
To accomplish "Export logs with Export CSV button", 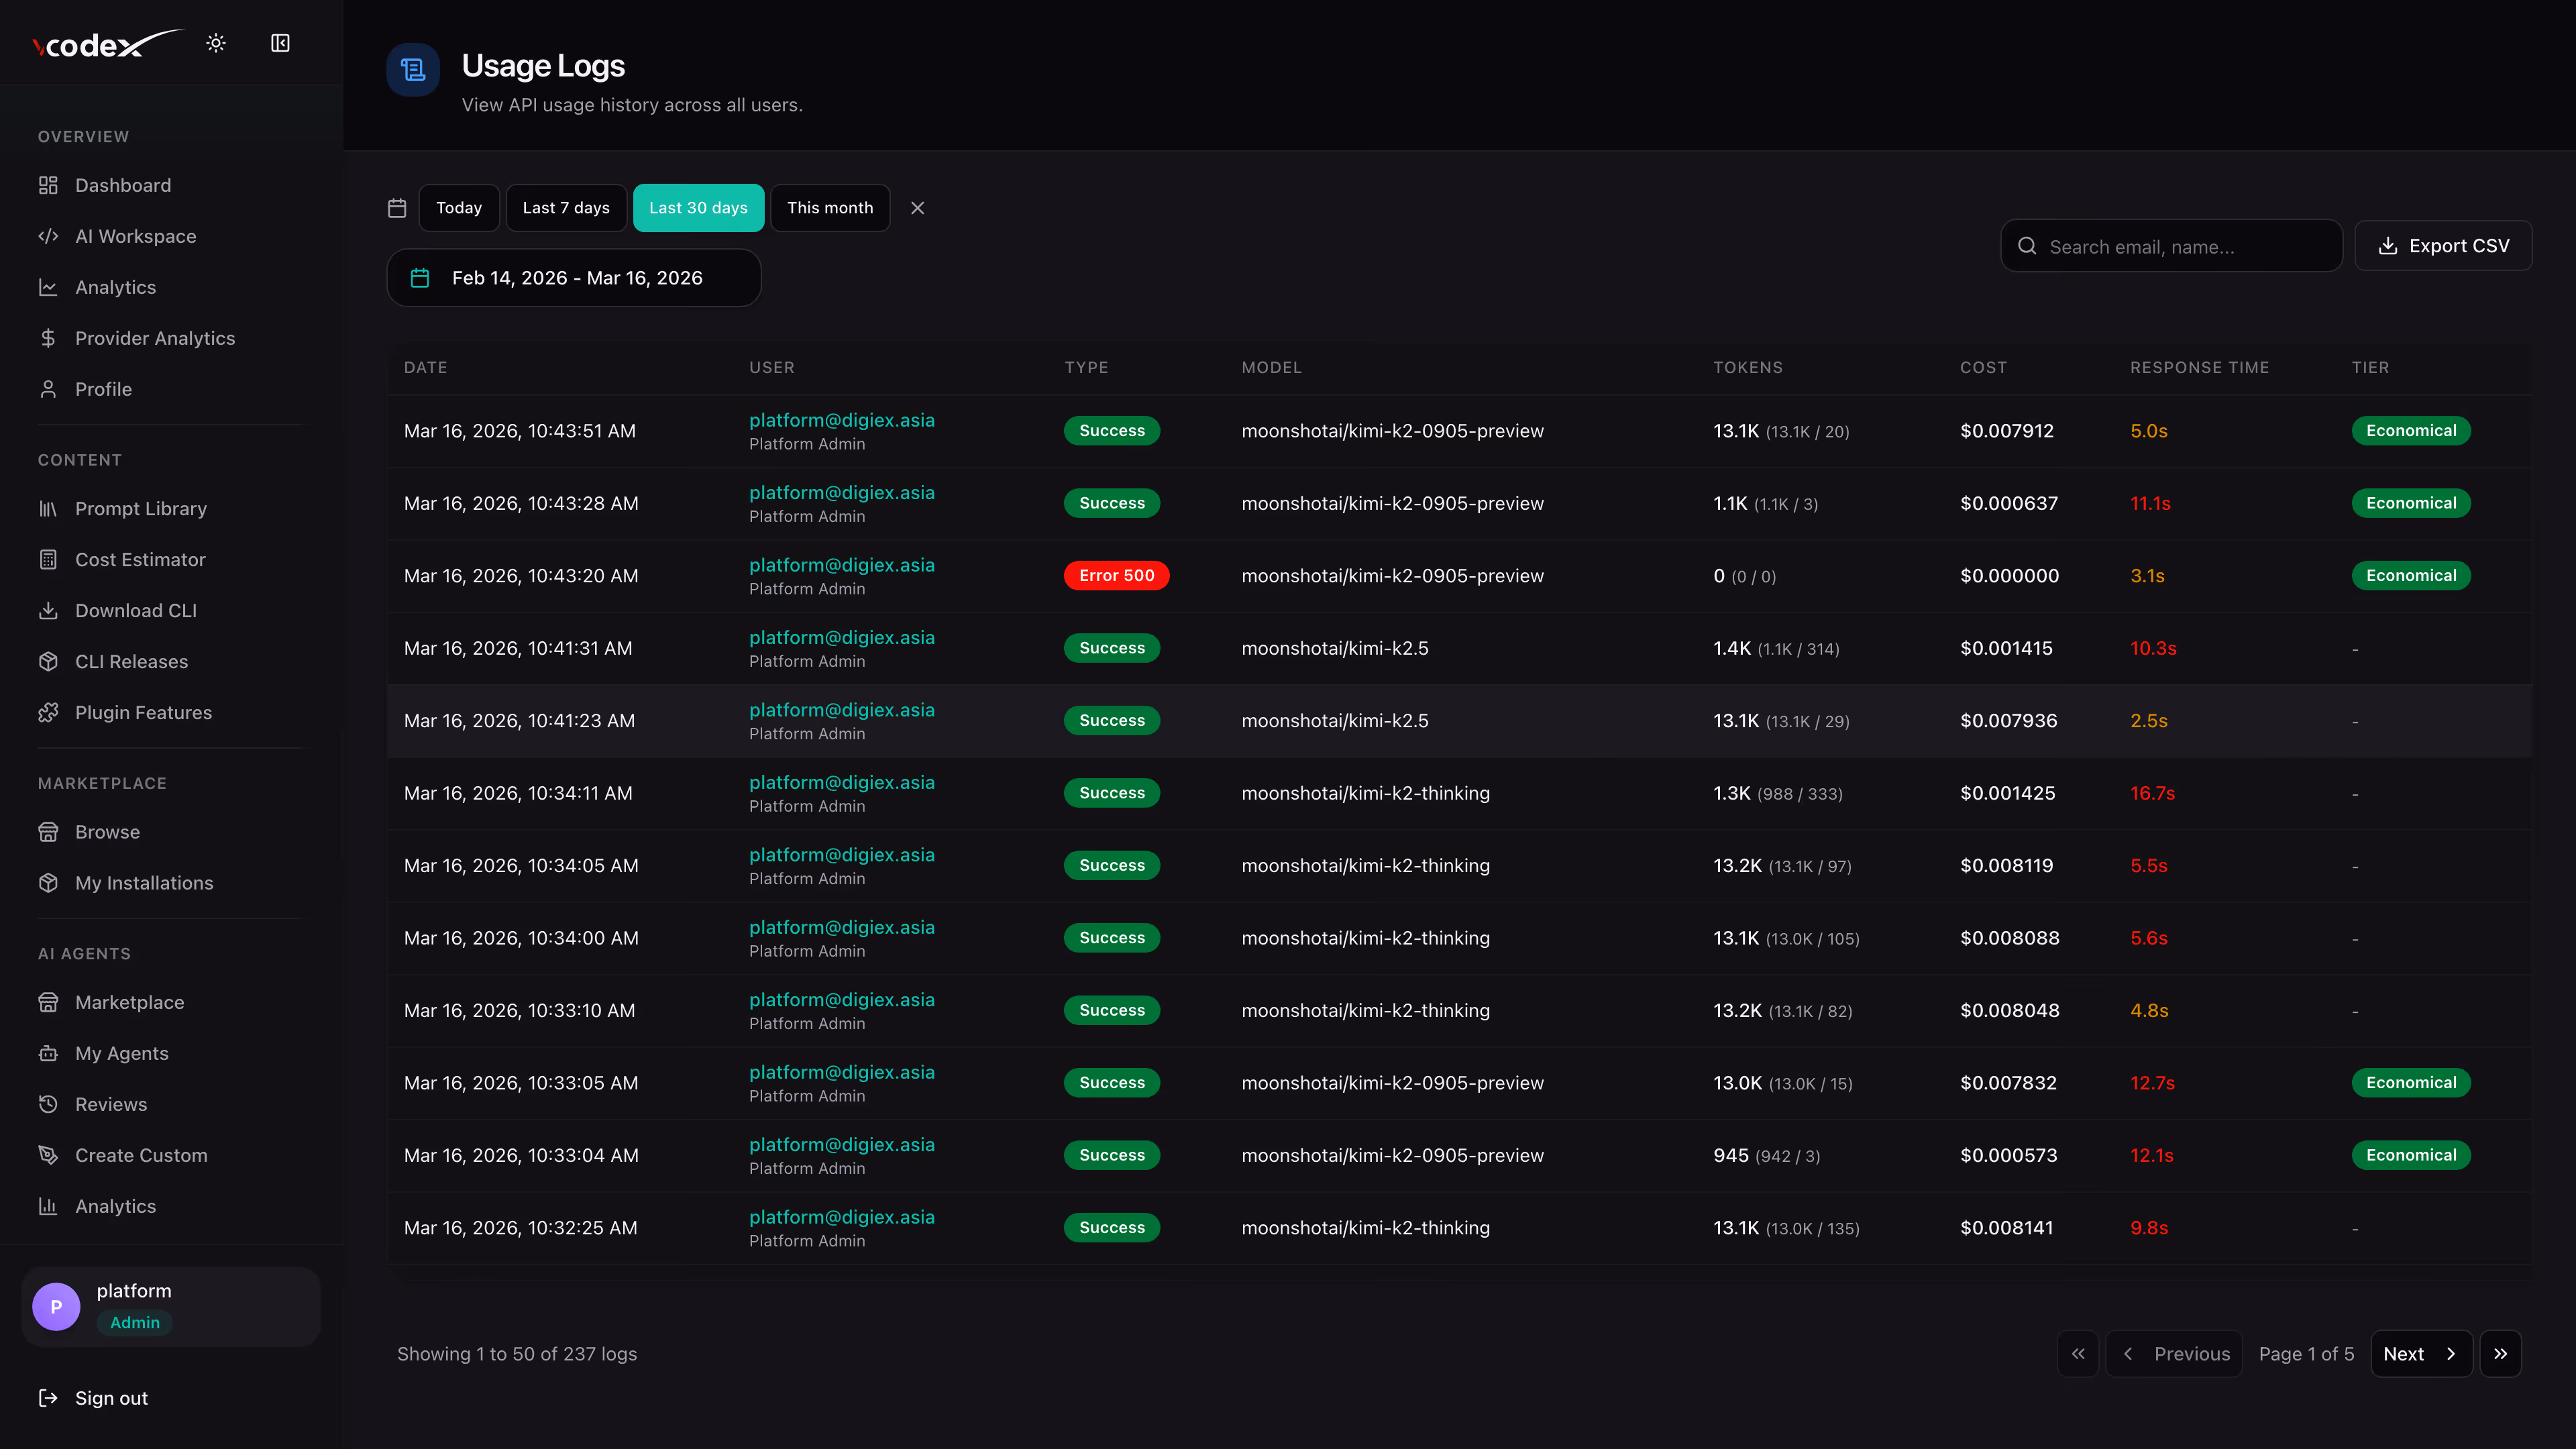I will click(x=2443, y=246).
